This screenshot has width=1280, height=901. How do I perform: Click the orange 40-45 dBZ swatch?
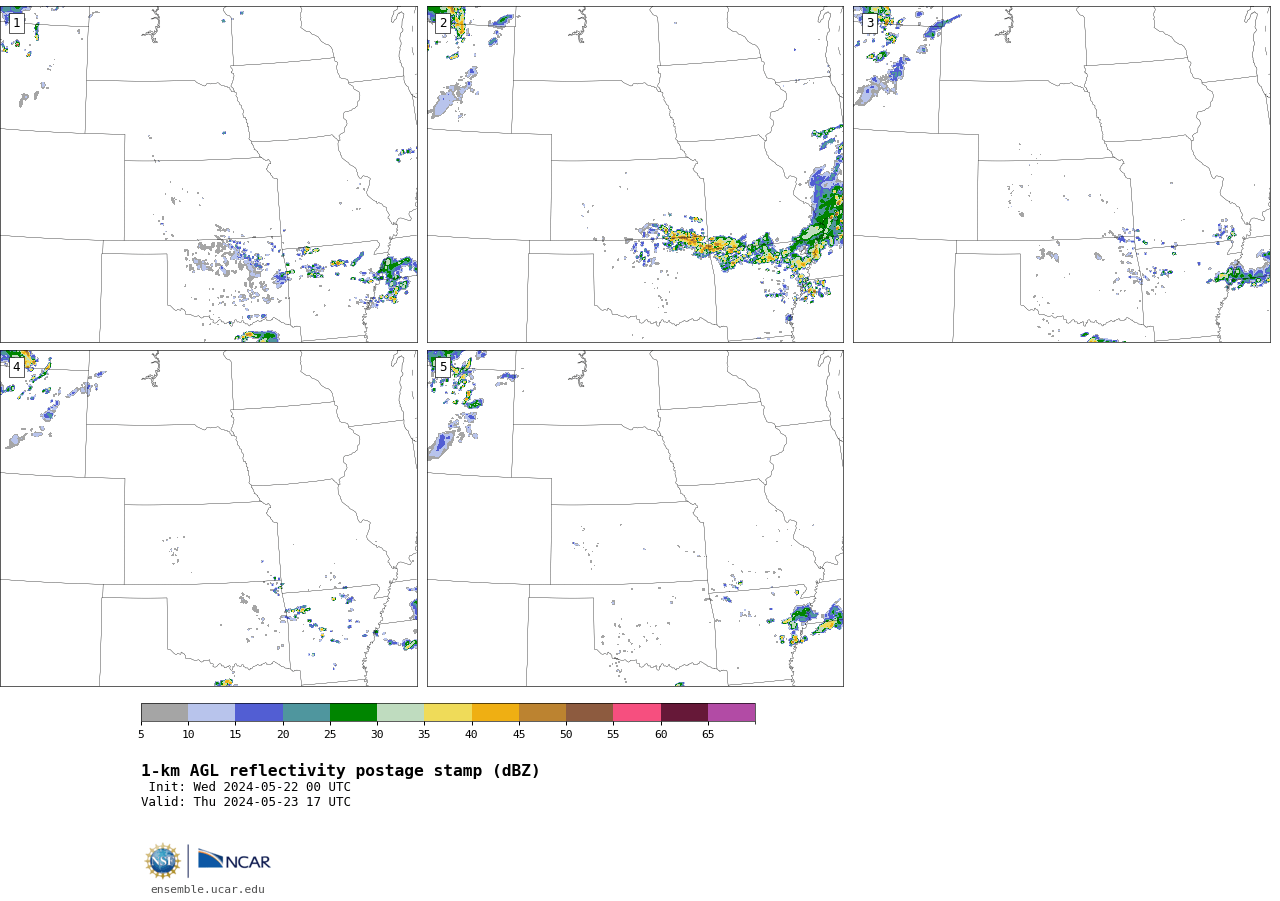(x=495, y=712)
